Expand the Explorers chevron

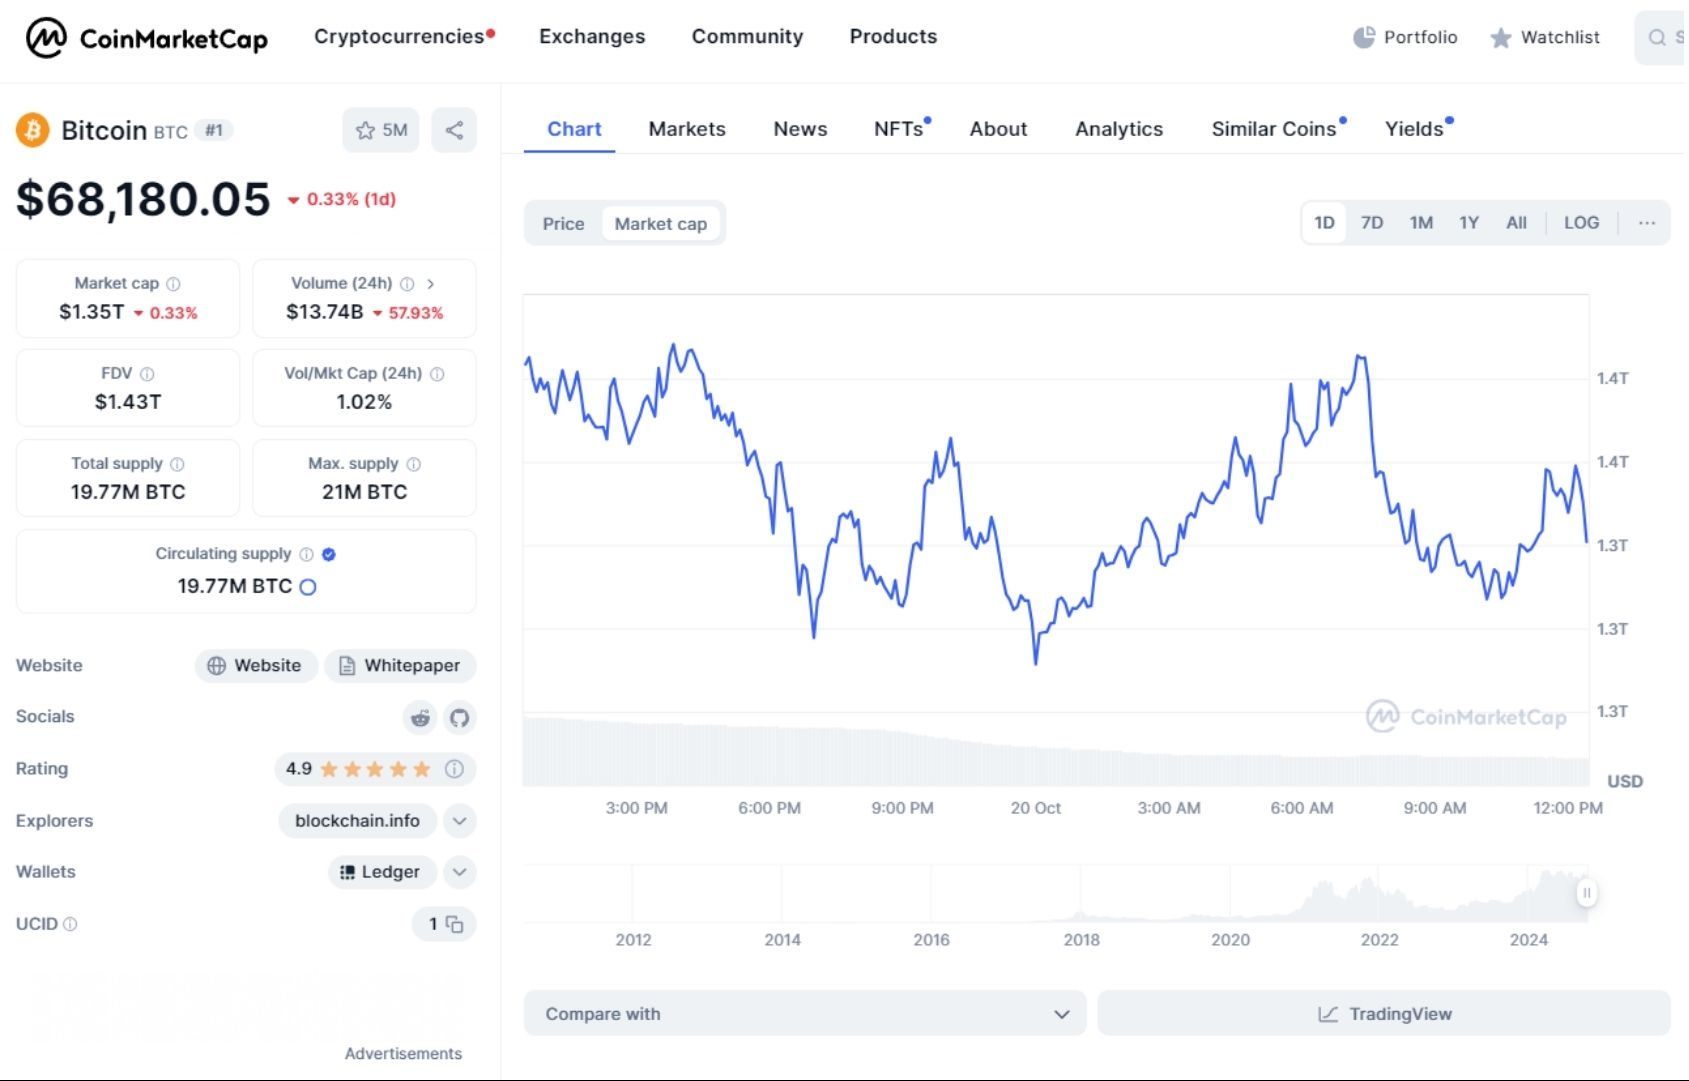tap(459, 821)
